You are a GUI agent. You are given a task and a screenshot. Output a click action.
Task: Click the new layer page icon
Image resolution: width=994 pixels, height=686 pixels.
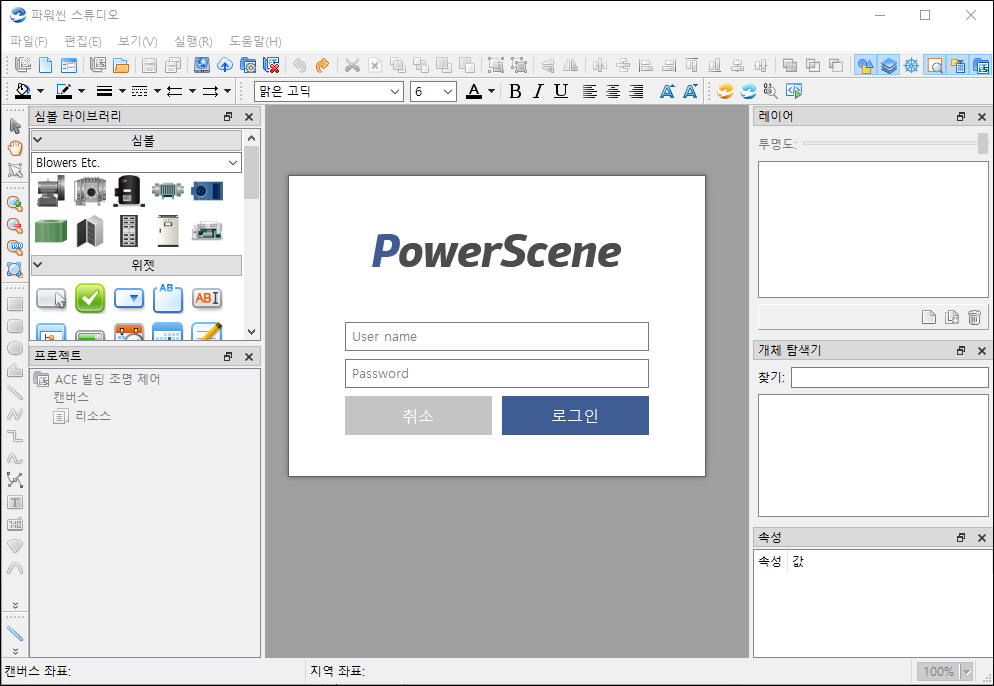pyautogui.click(x=929, y=317)
